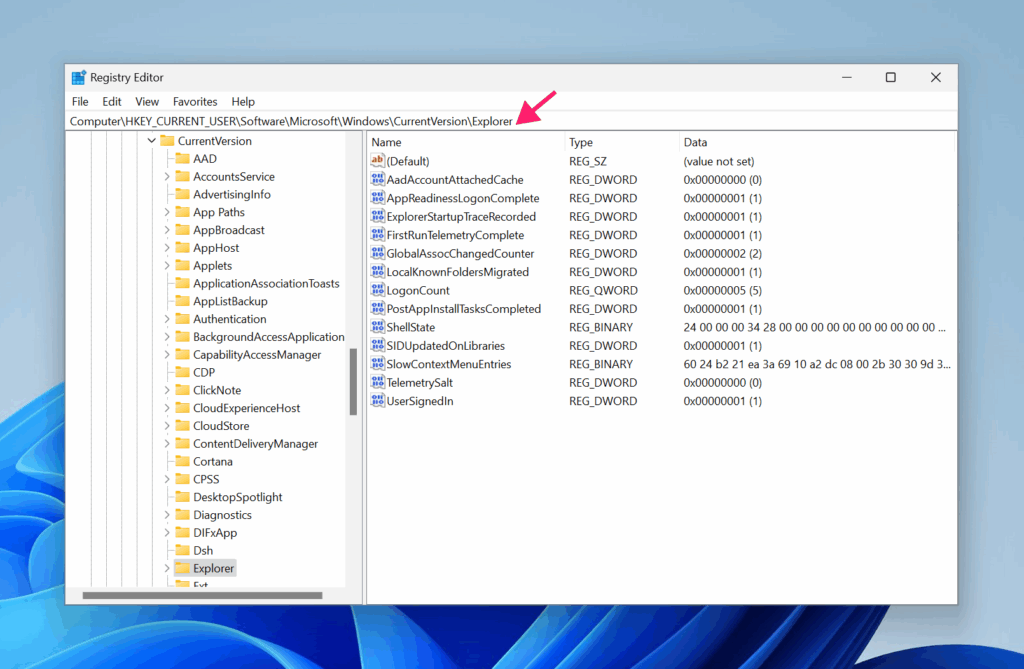Select the BackgroundAccessApplication key
Viewport: 1024px width, 669px height.
tap(268, 336)
